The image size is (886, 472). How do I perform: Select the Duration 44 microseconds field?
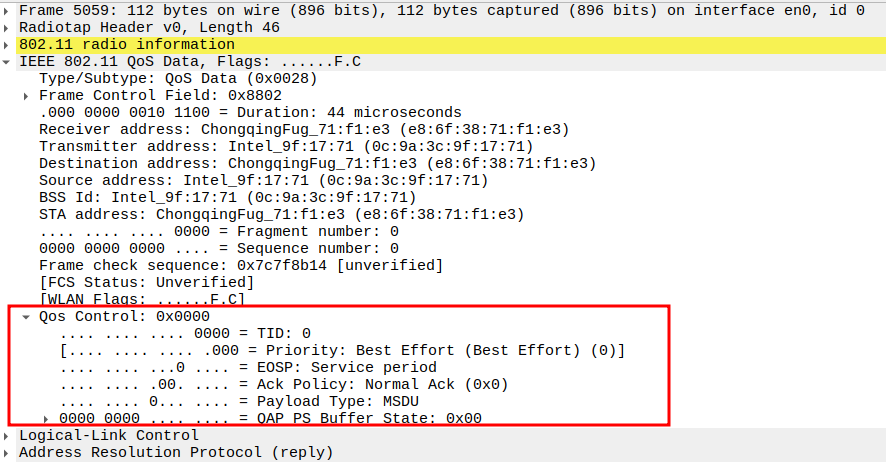point(250,112)
